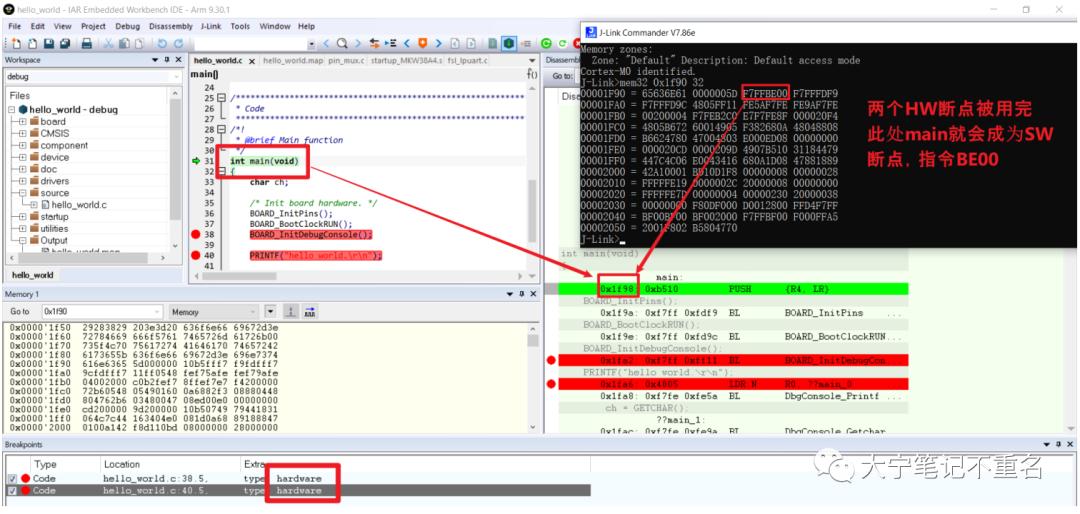Click the Print icon in the toolbar
Image resolution: width=1080 pixels, height=514 pixels.
coord(87,43)
